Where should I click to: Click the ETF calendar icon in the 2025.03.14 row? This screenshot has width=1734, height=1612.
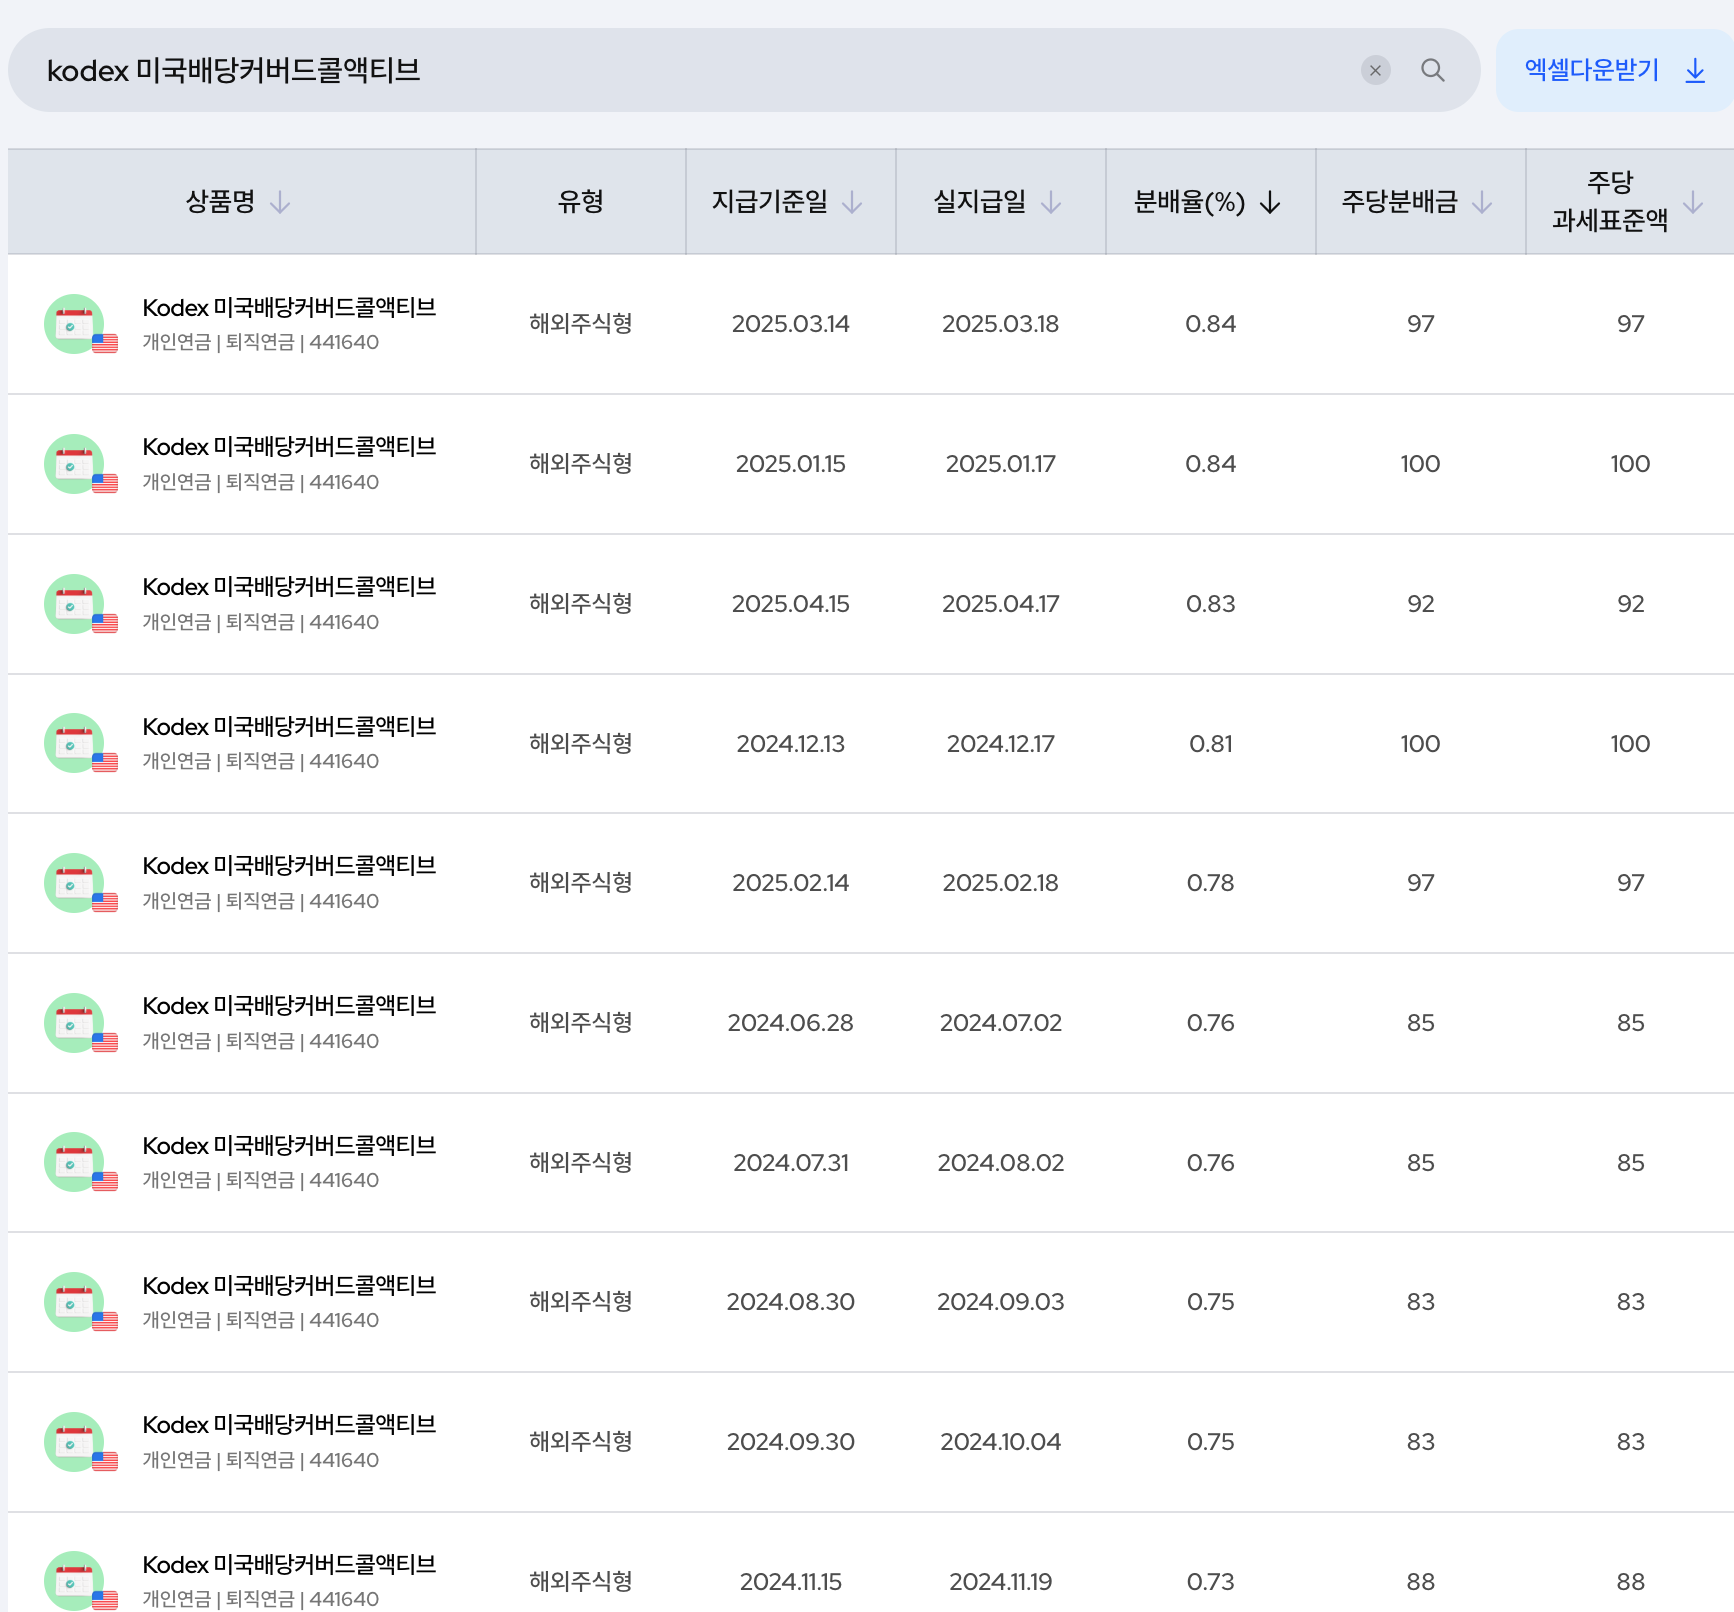click(80, 324)
